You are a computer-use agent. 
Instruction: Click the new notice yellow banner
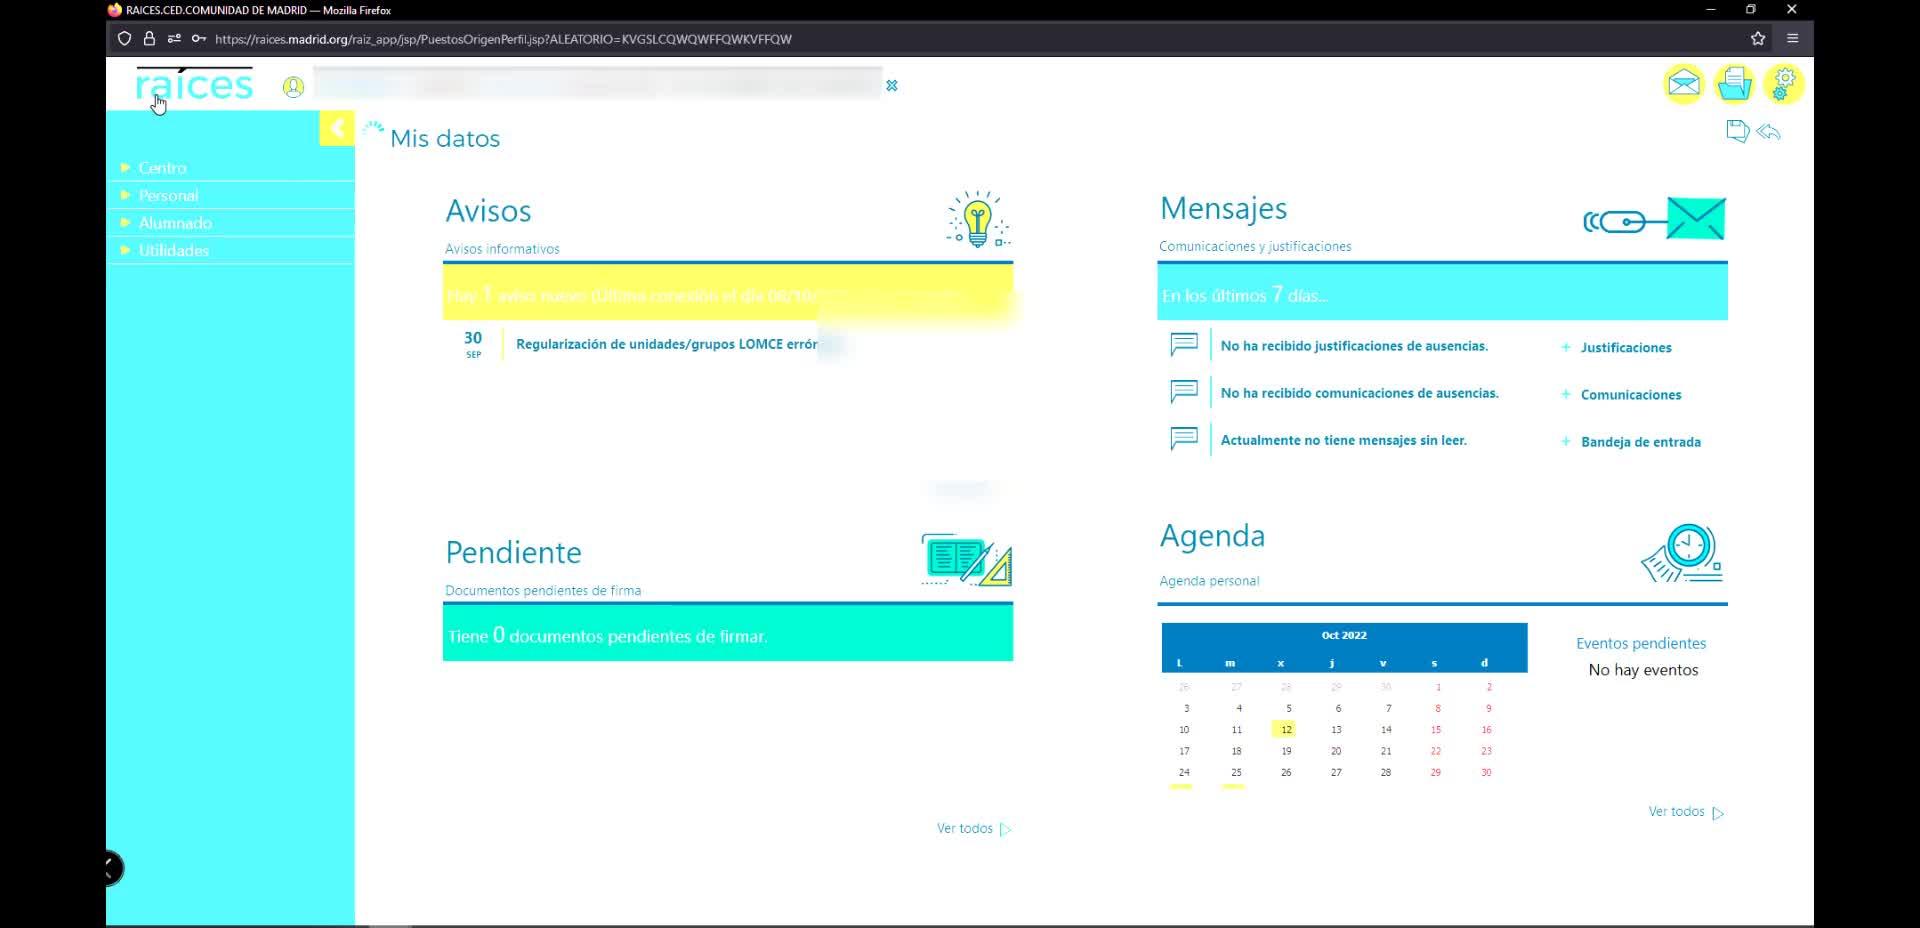728,293
